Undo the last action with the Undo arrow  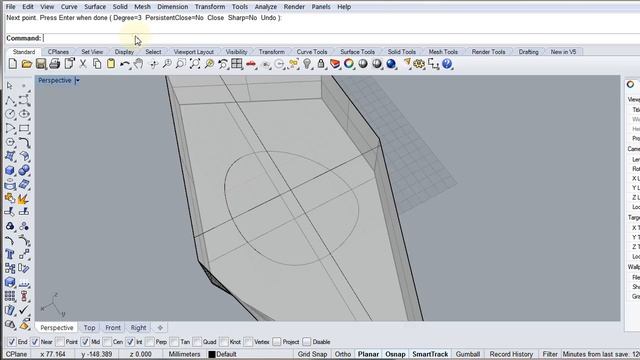click(125, 64)
